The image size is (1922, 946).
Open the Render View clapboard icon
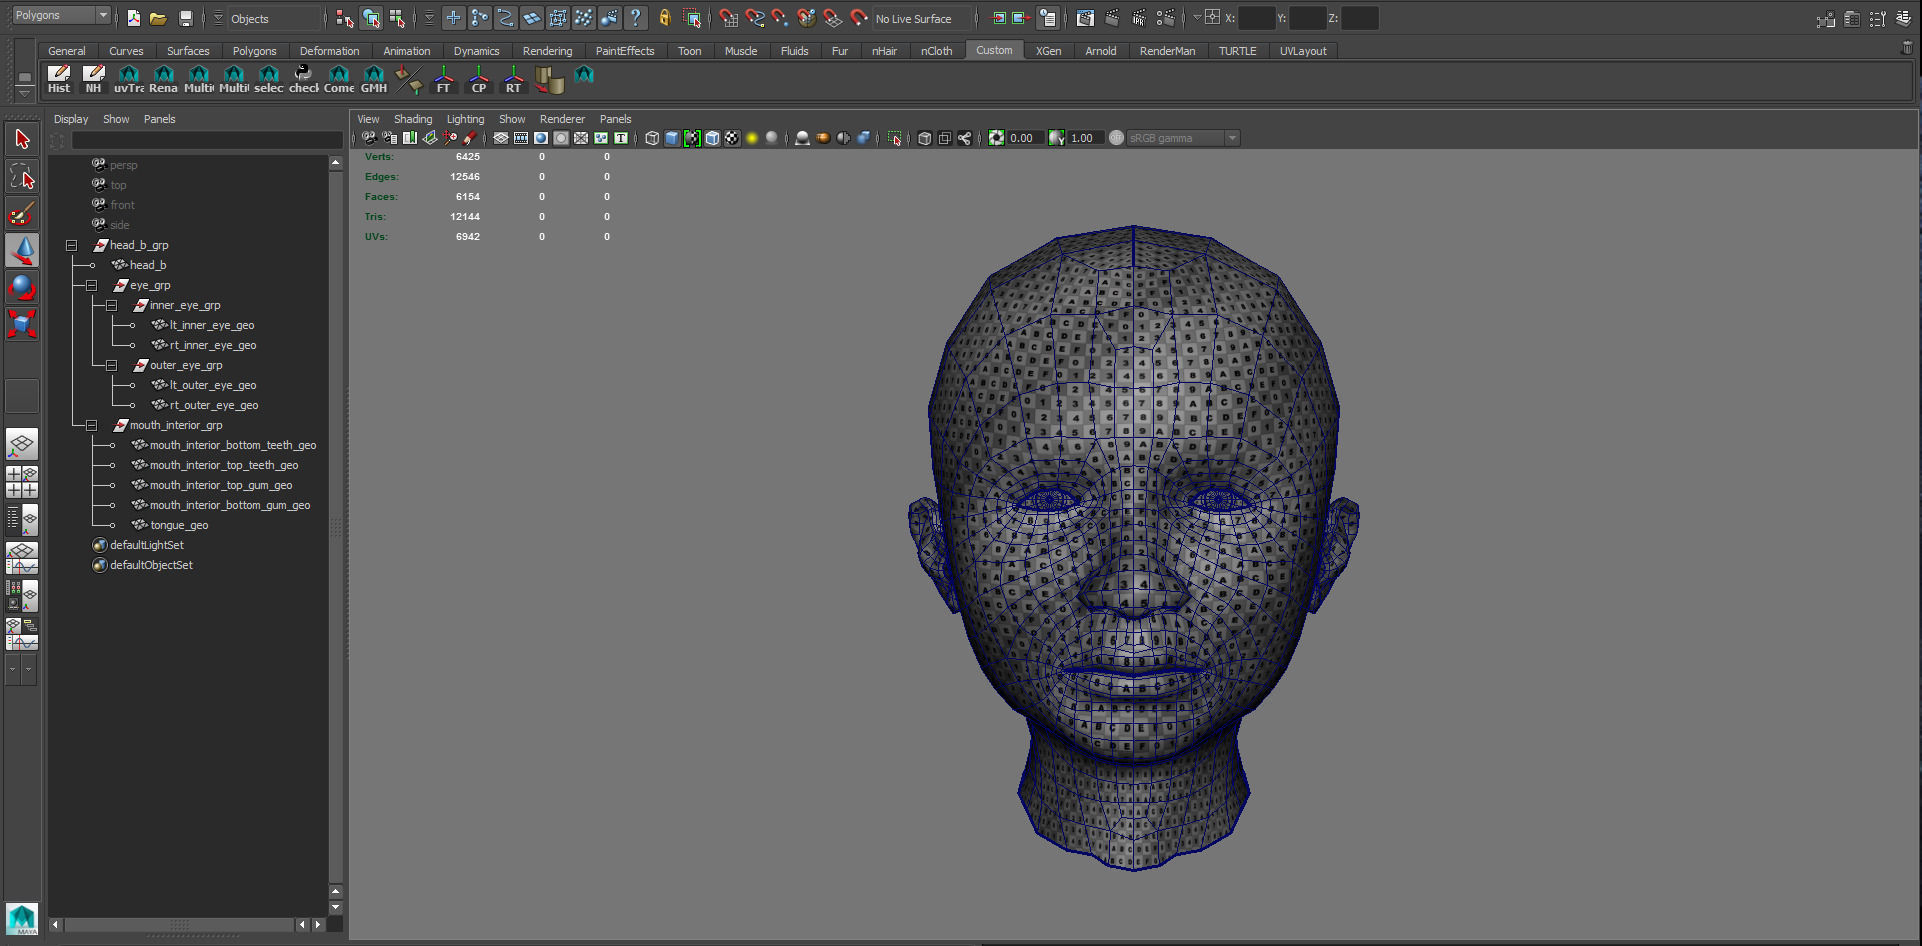click(1085, 18)
